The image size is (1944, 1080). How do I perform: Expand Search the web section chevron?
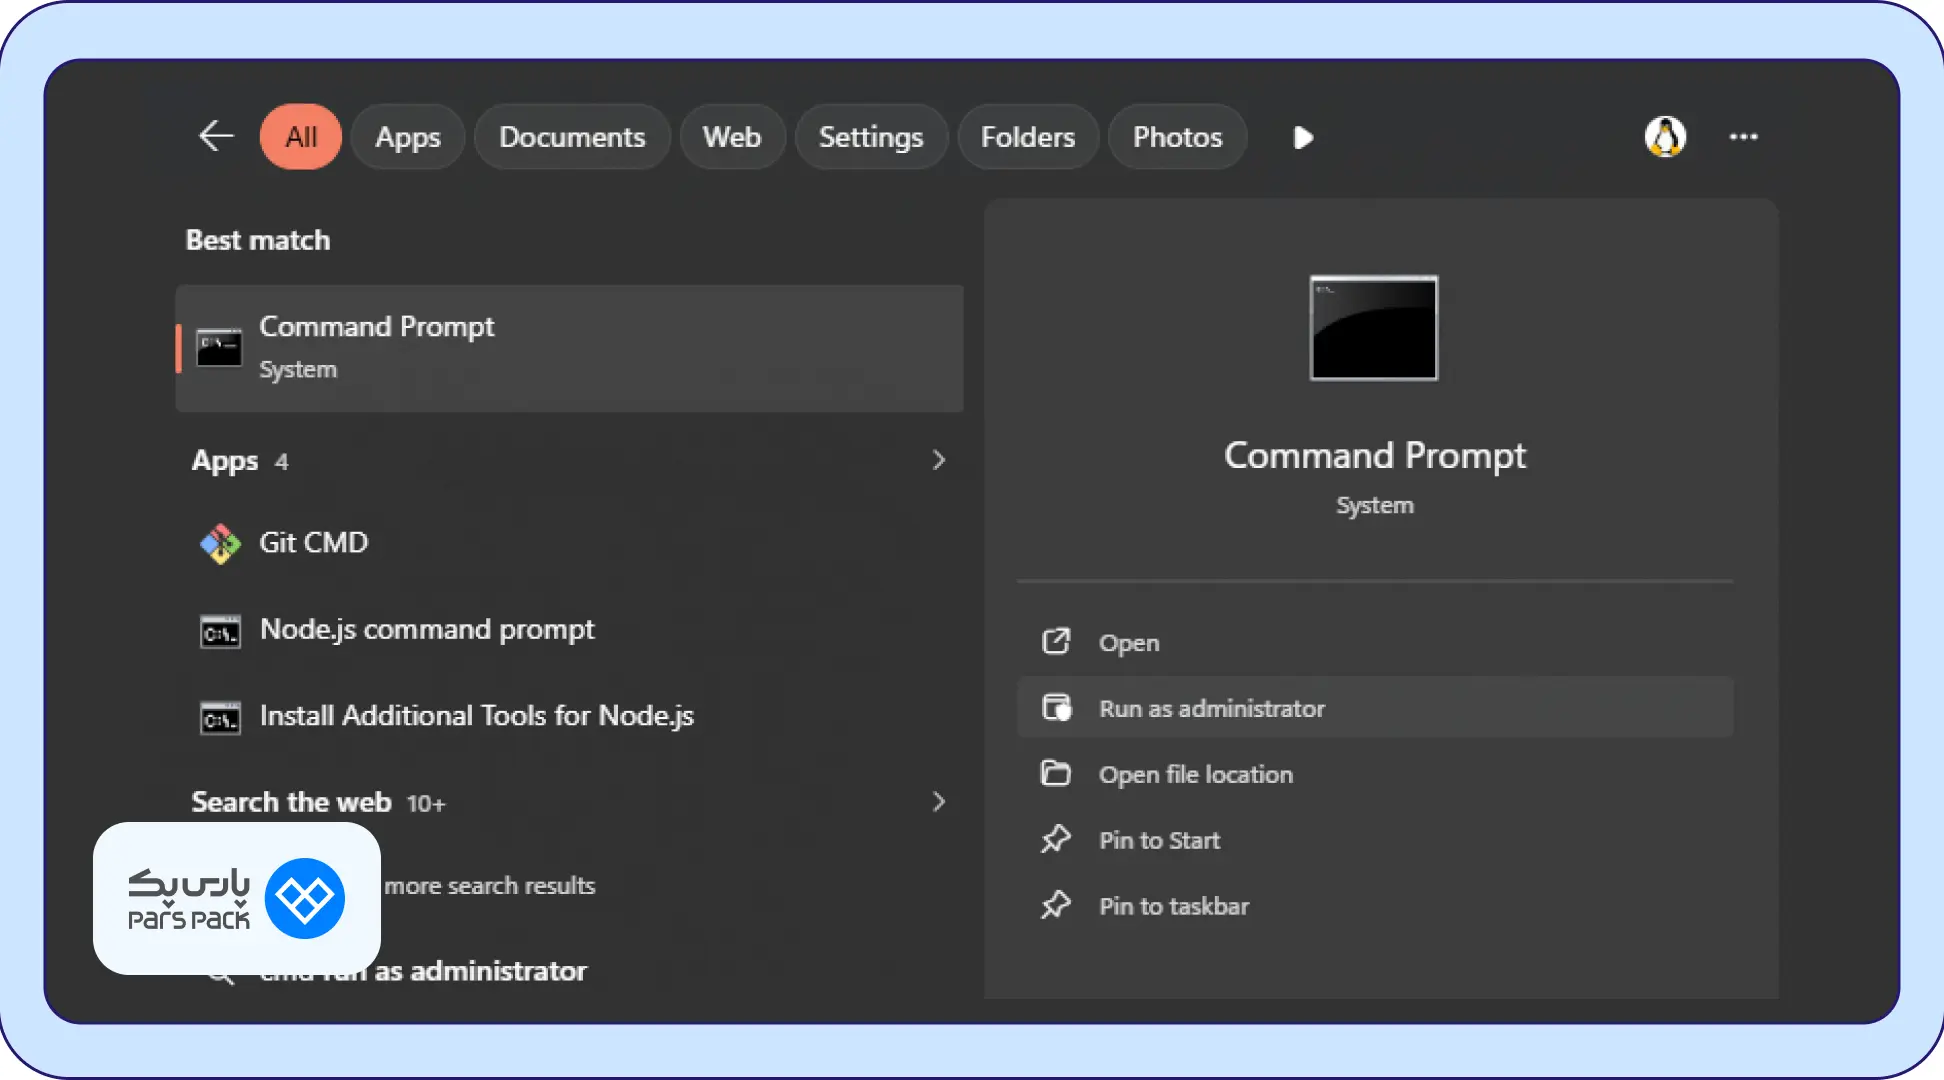938,802
